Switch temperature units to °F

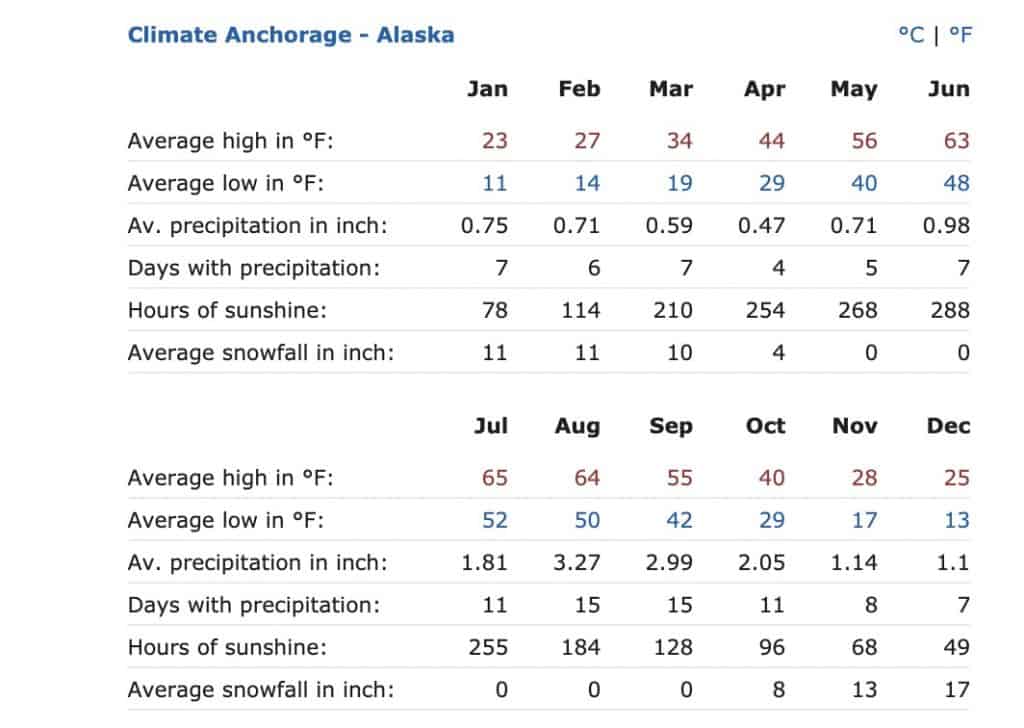click(960, 35)
